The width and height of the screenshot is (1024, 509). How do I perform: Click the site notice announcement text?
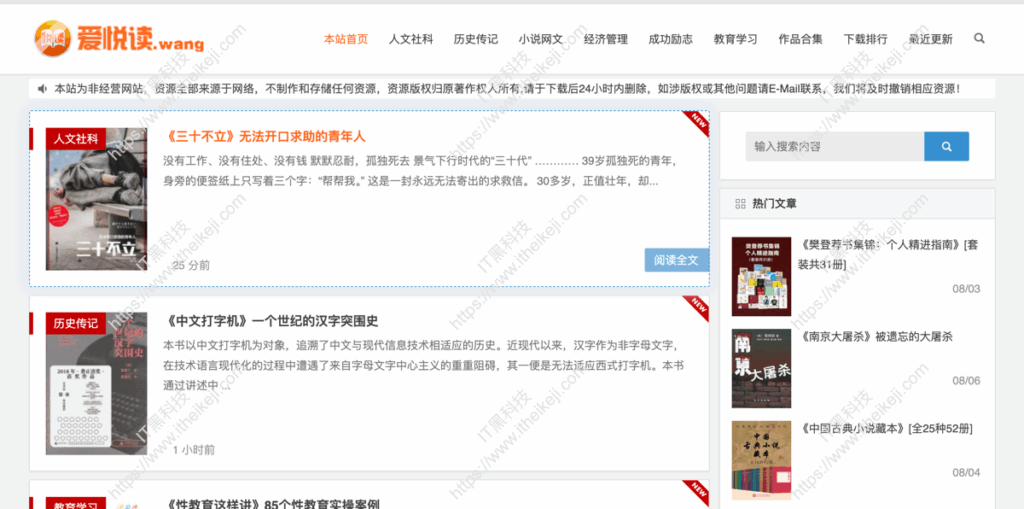click(x=507, y=88)
